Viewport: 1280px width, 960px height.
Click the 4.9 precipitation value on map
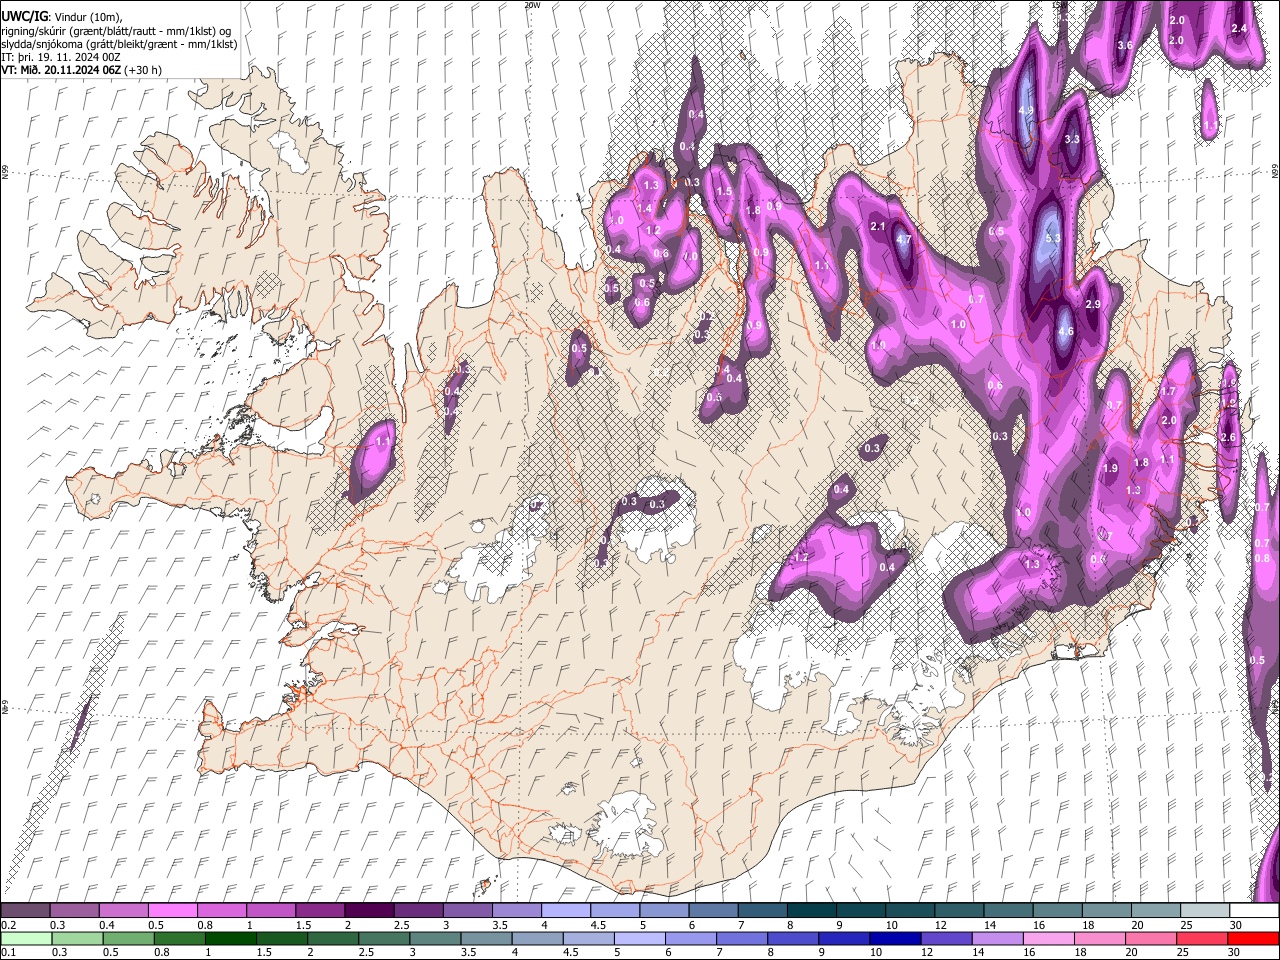coord(1025,111)
